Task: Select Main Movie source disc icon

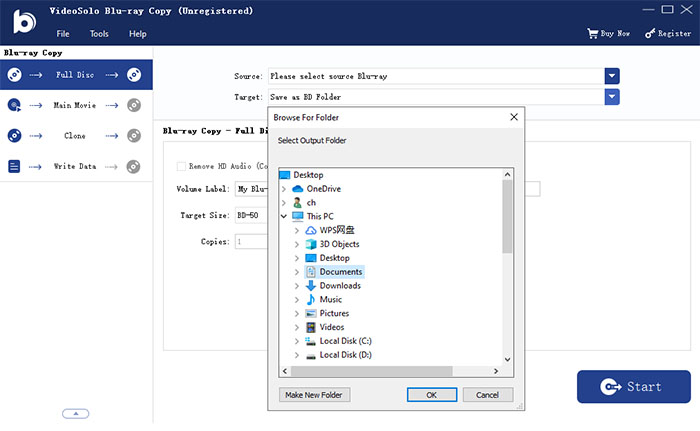Action: (x=15, y=105)
